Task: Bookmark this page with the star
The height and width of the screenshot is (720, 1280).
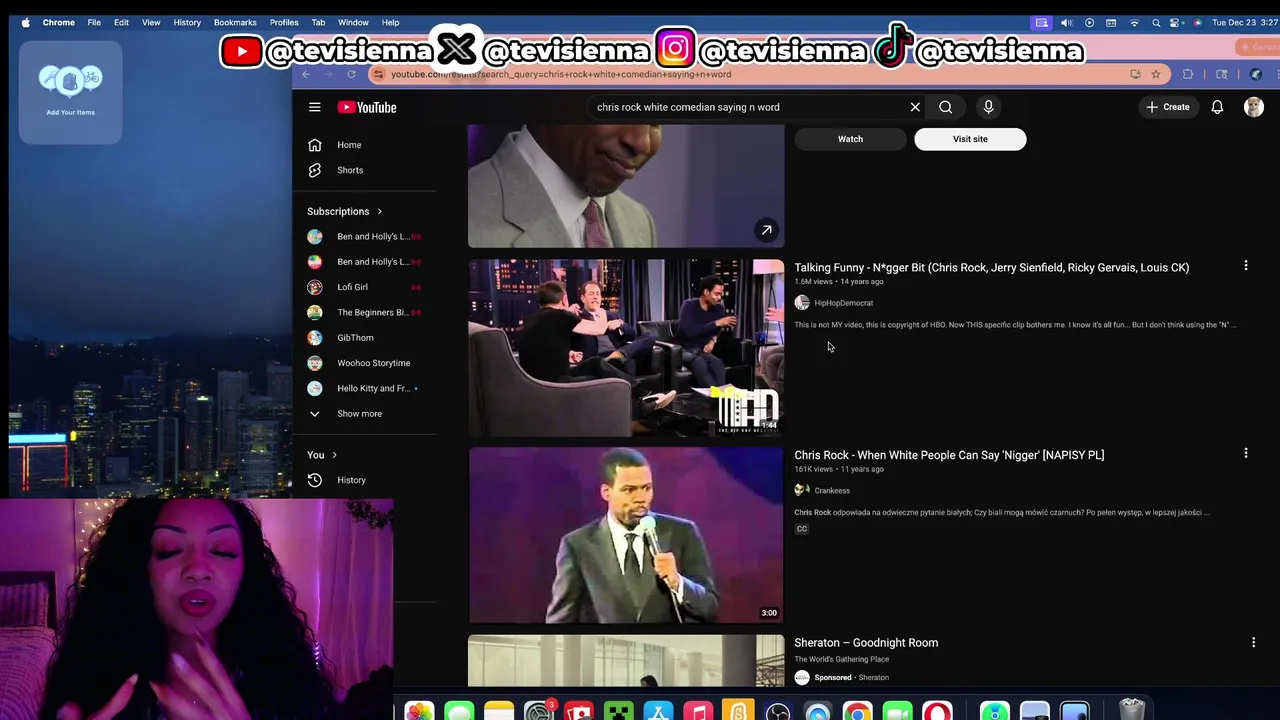Action: [1156, 74]
